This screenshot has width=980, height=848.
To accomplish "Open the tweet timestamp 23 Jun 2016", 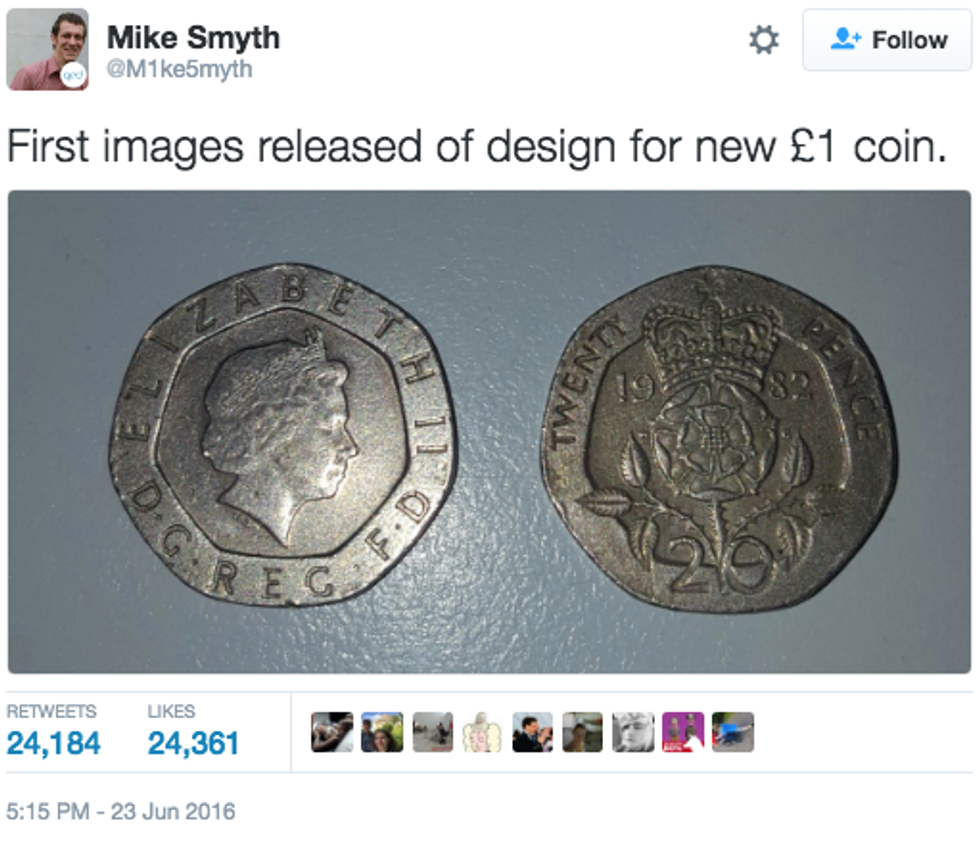I will pos(121,811).
